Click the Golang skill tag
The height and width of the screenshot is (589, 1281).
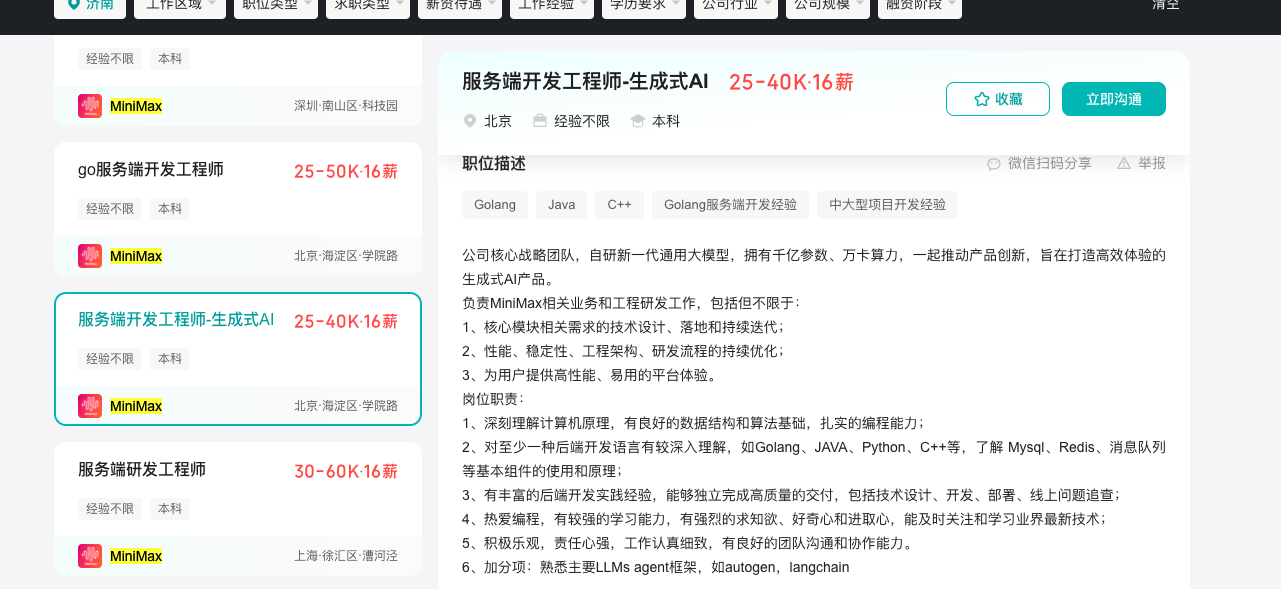point(495,205)
